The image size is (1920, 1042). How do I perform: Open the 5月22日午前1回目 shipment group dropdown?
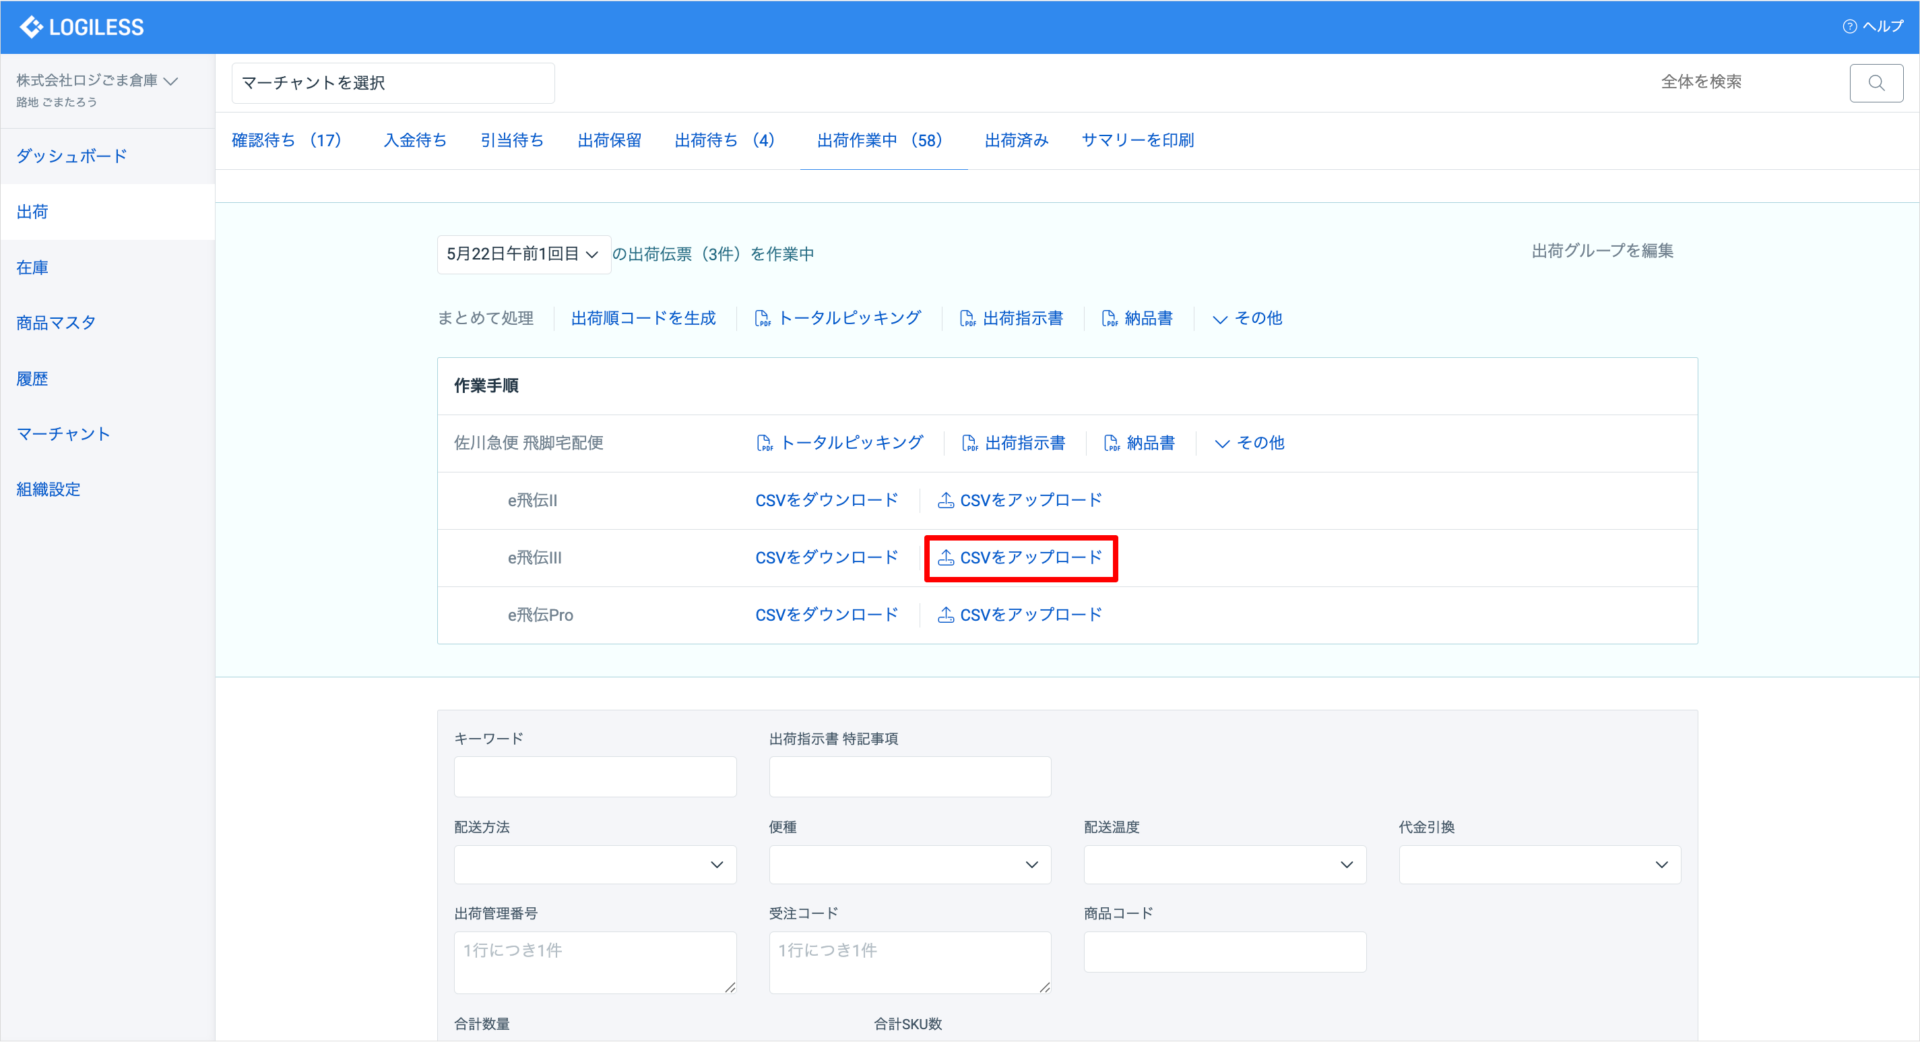pyautogui.click(x=523, y=254)
